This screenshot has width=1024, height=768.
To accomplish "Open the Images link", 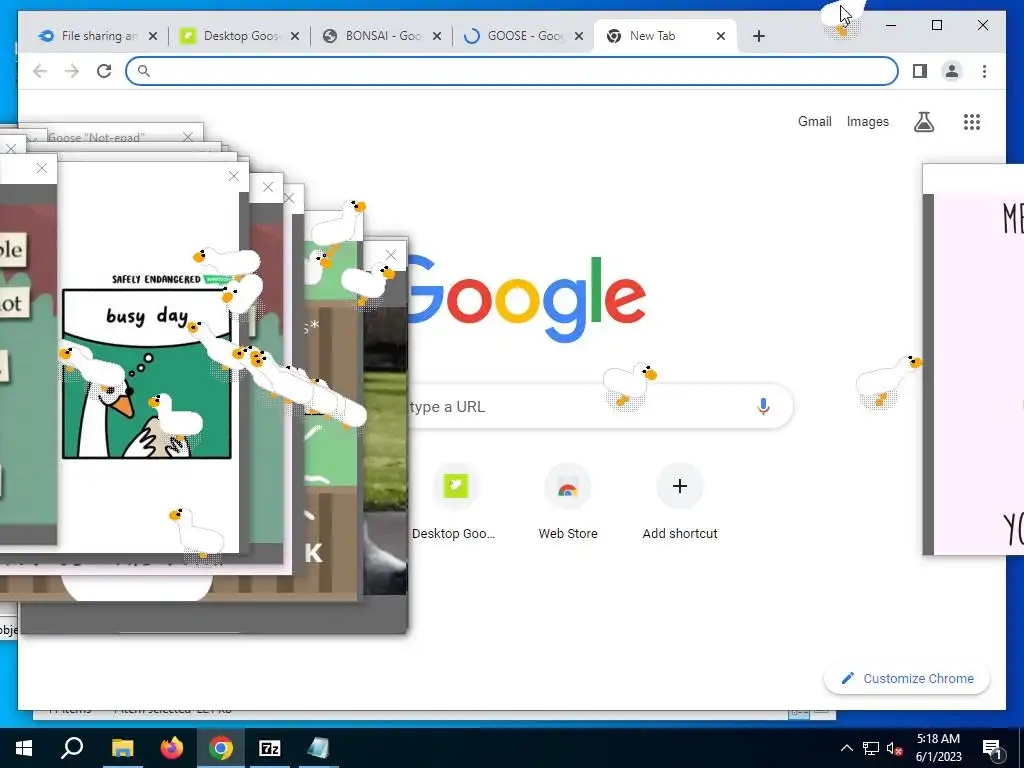I will point(867,121).
